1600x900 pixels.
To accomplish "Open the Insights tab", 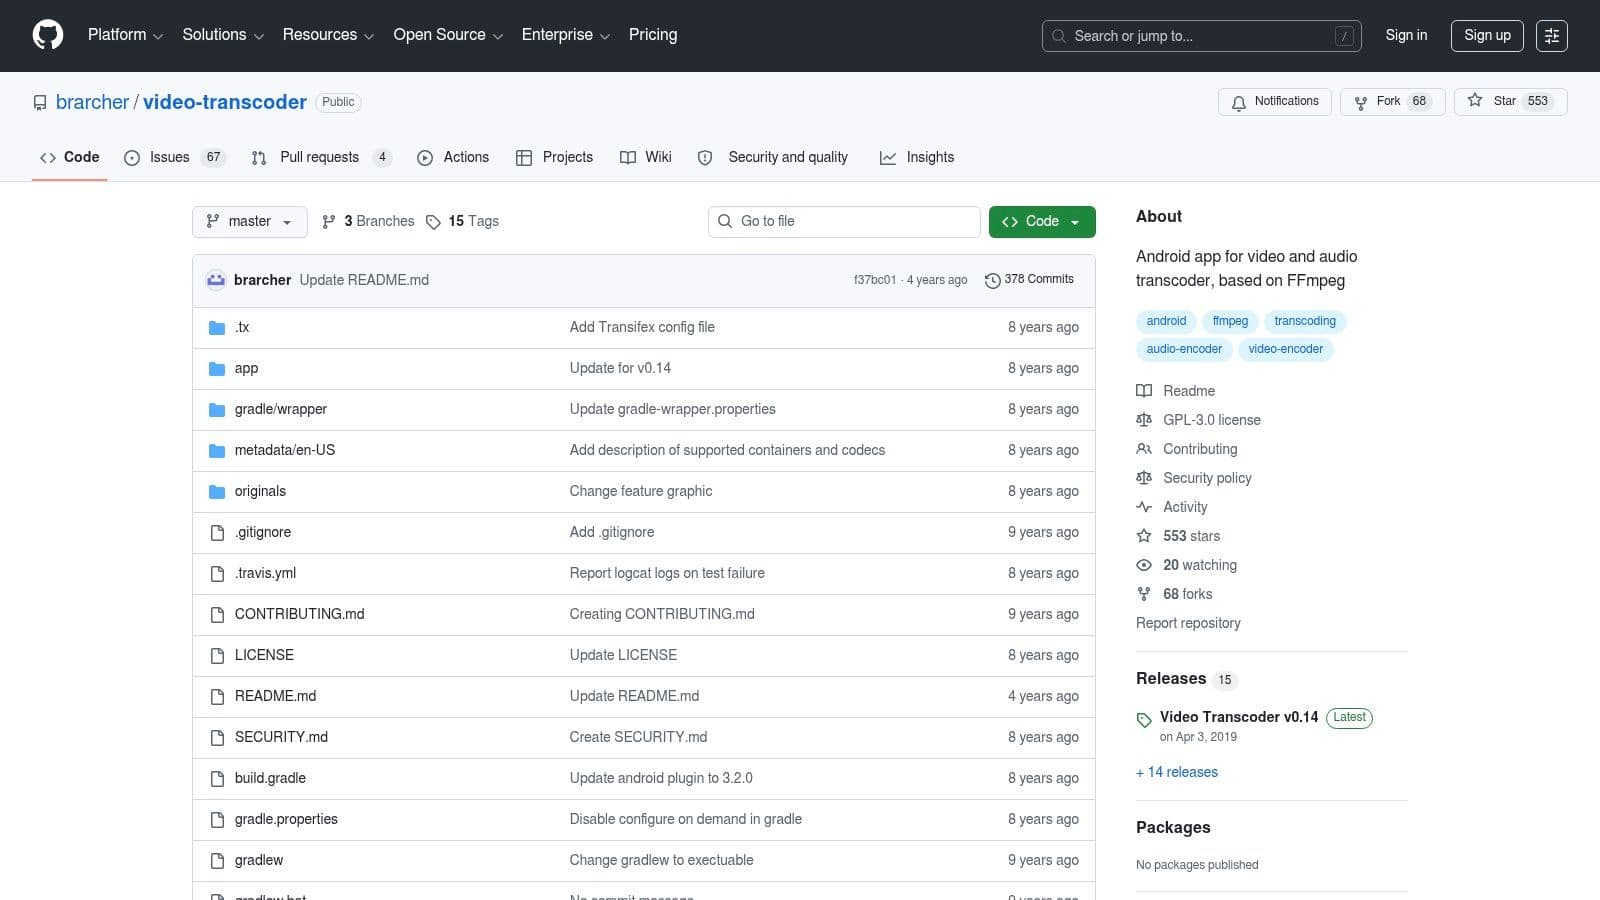I will point(917,157).
